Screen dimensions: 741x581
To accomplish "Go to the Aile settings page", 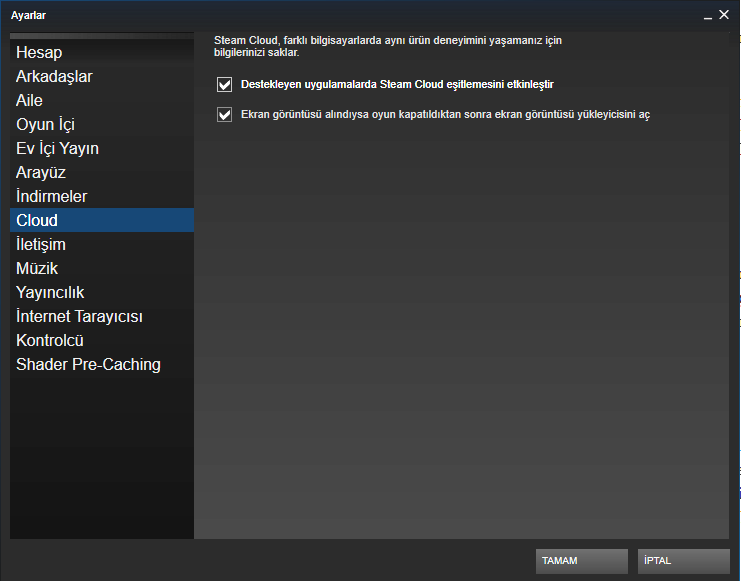I will pos(29,100).
